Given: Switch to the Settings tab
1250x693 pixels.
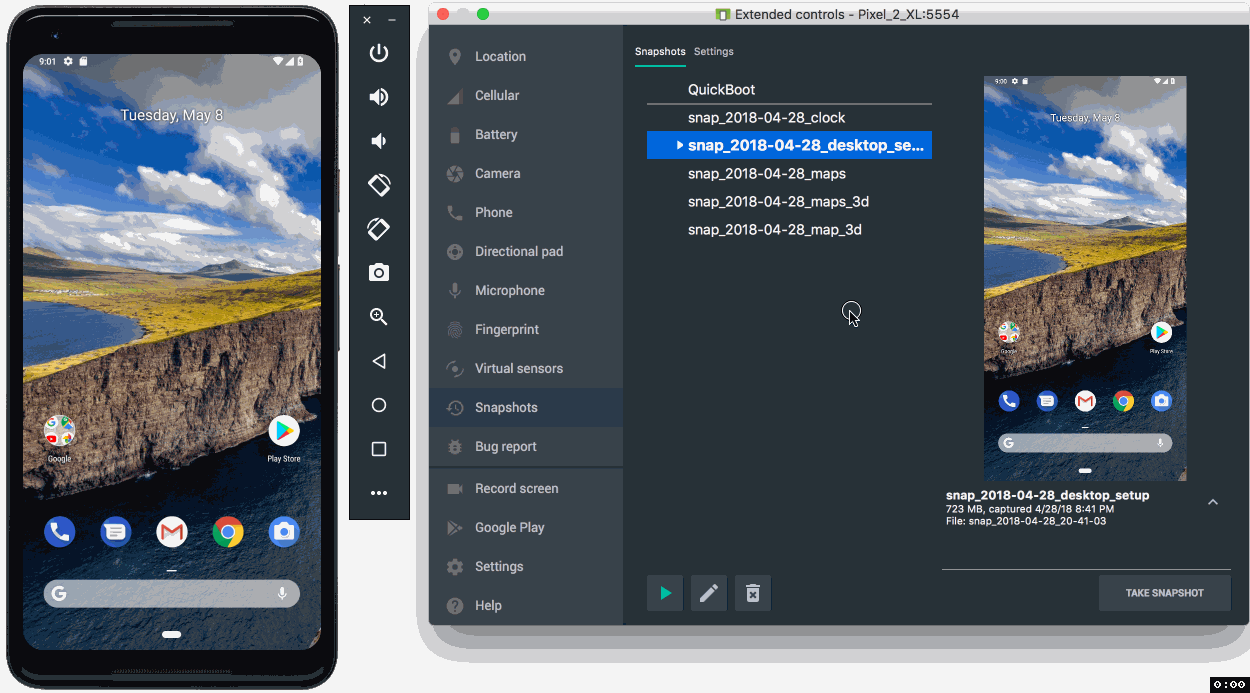Looking at the screenshot, I should [714, 52].
